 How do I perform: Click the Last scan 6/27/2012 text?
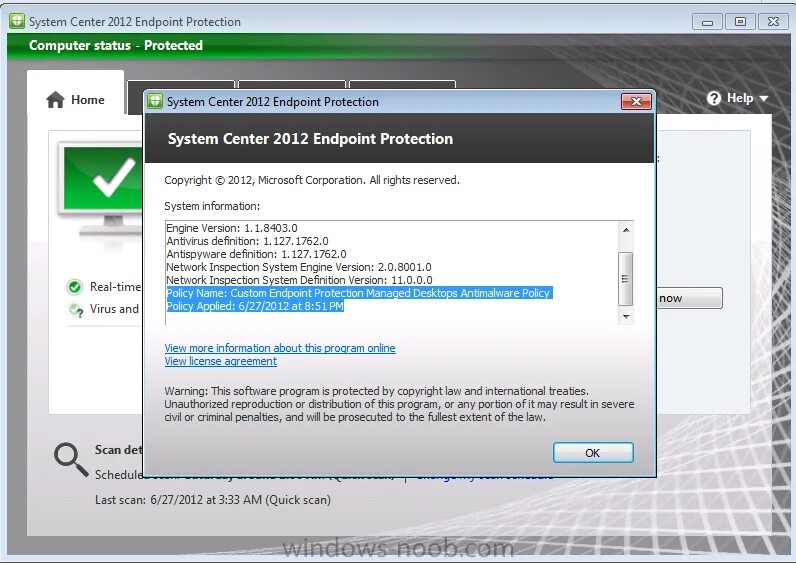[213, 500]
